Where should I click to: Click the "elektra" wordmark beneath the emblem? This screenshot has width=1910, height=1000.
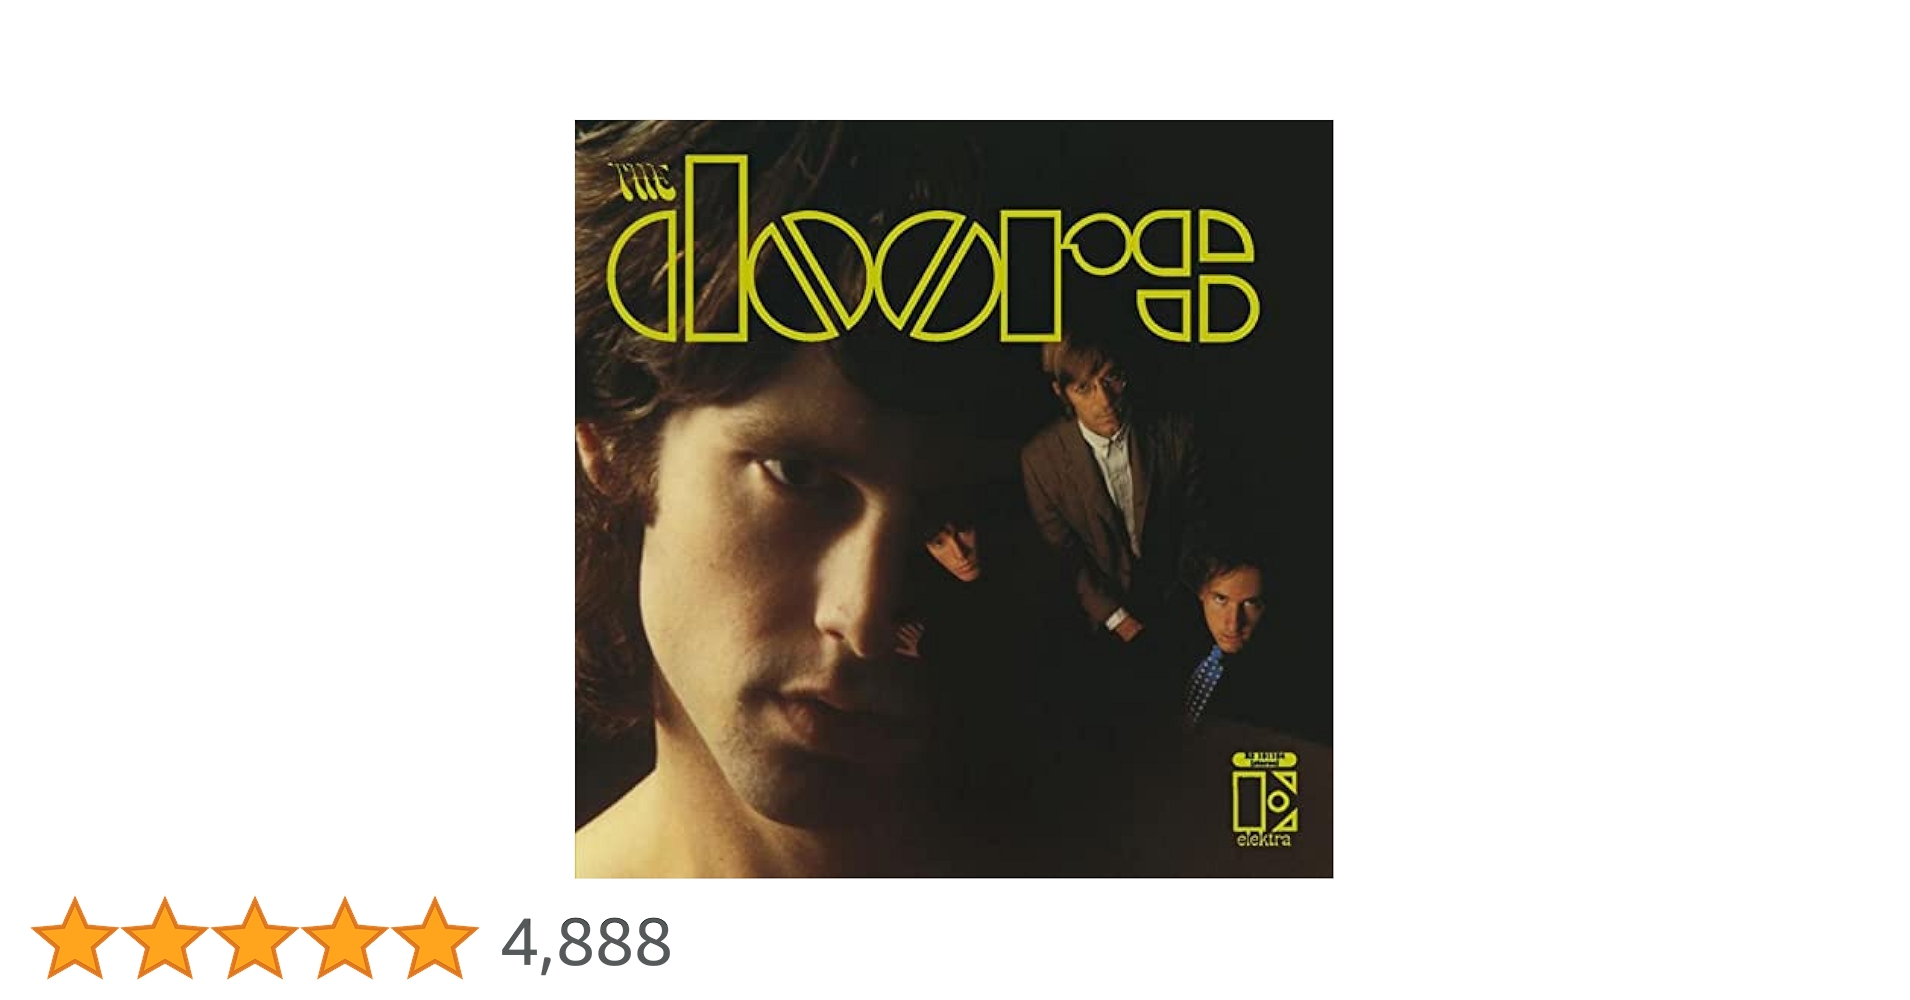(1264, 839)
